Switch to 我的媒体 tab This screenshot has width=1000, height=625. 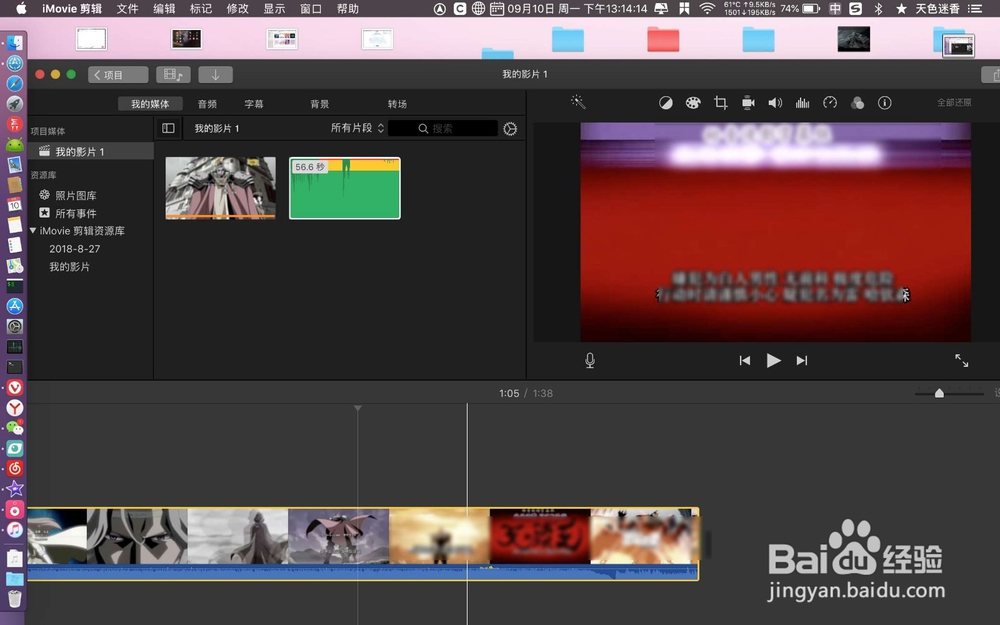coord(151,104)
